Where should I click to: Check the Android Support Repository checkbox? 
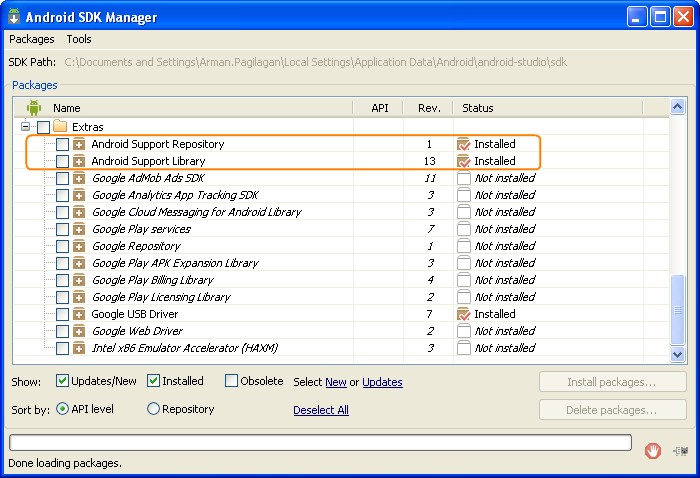(62, 144)
